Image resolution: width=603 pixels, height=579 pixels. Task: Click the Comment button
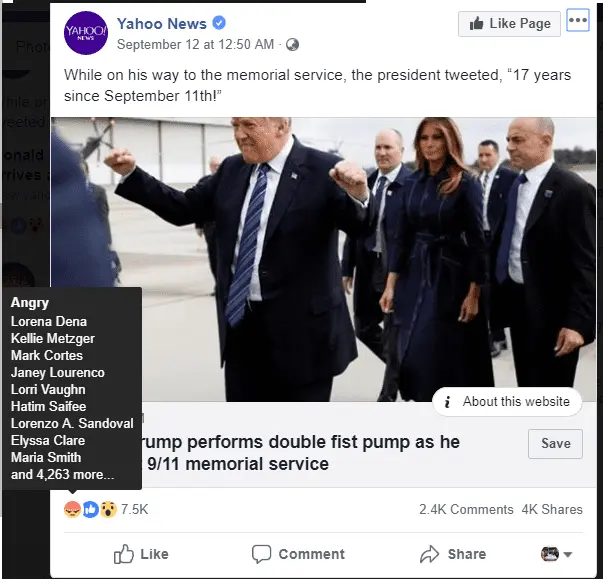point(298,554)
